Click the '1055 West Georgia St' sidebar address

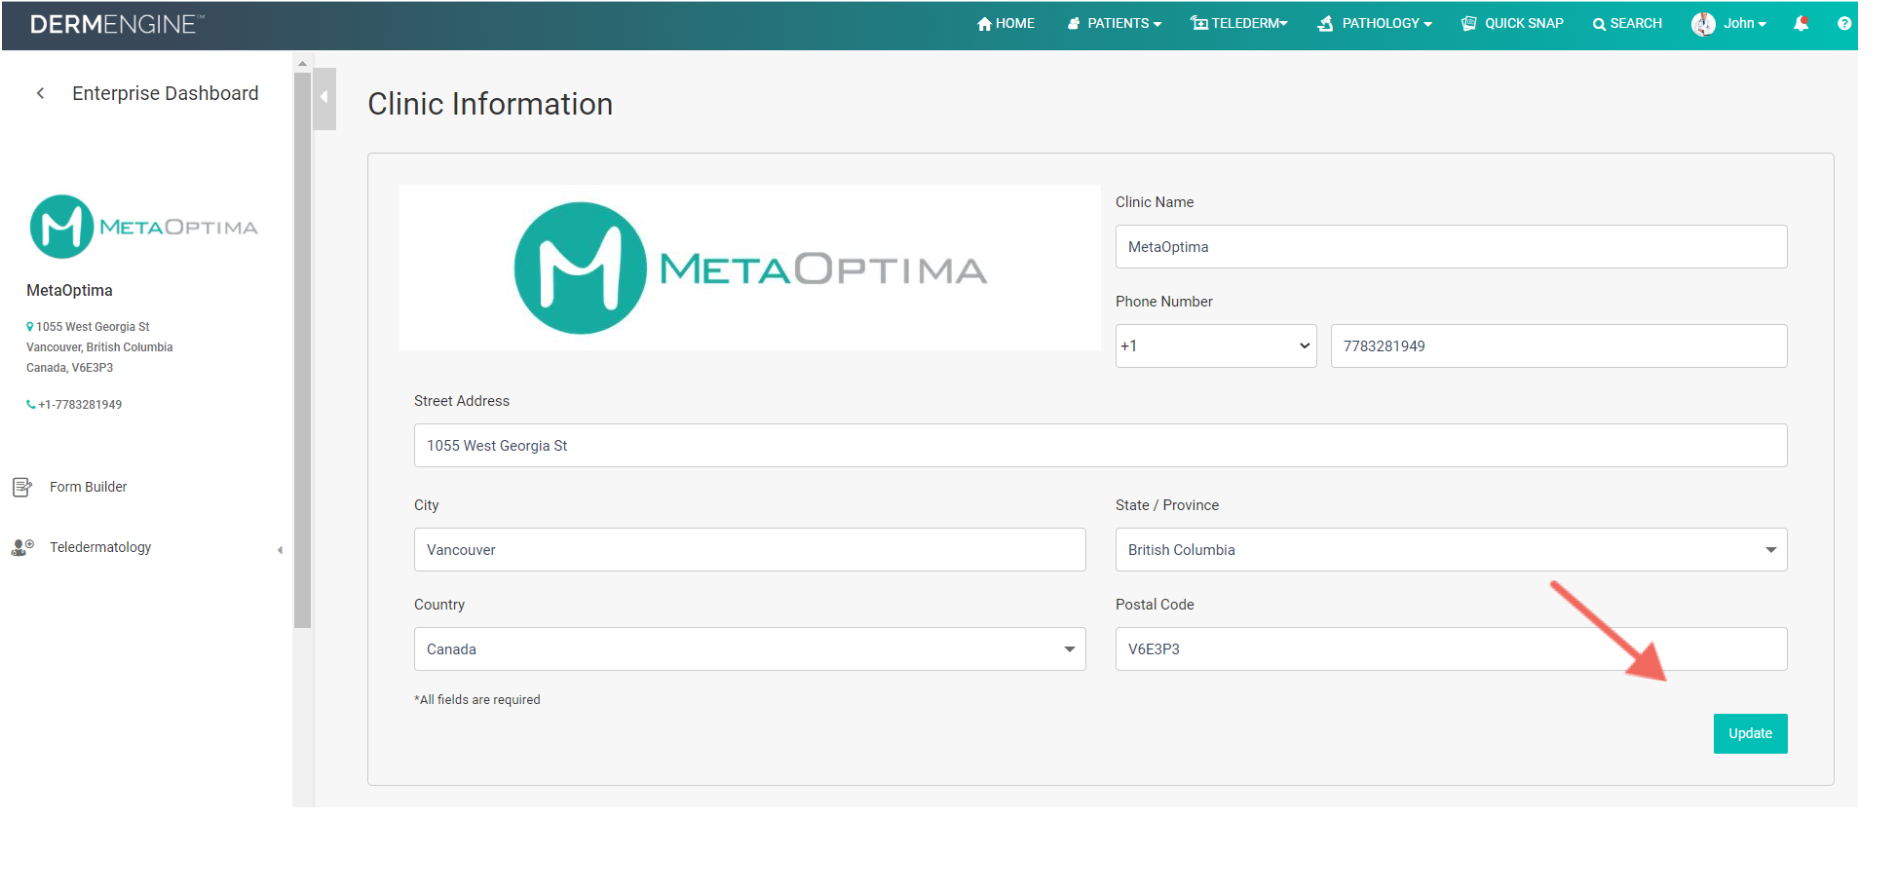click(93, 327)
